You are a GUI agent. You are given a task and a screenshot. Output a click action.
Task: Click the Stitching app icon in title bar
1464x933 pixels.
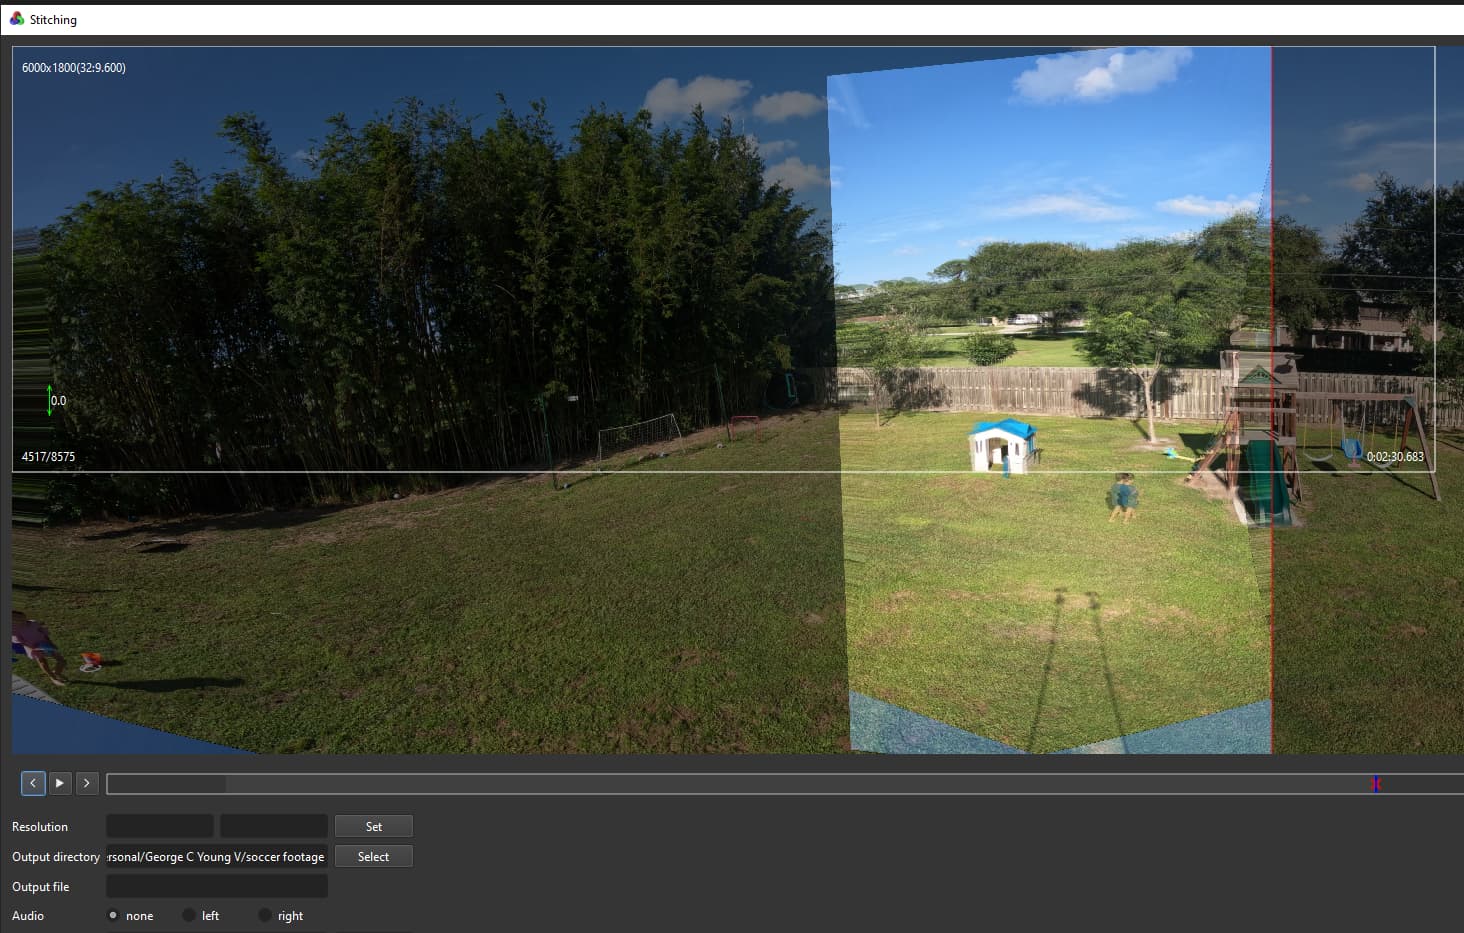[x=16, y=19]
